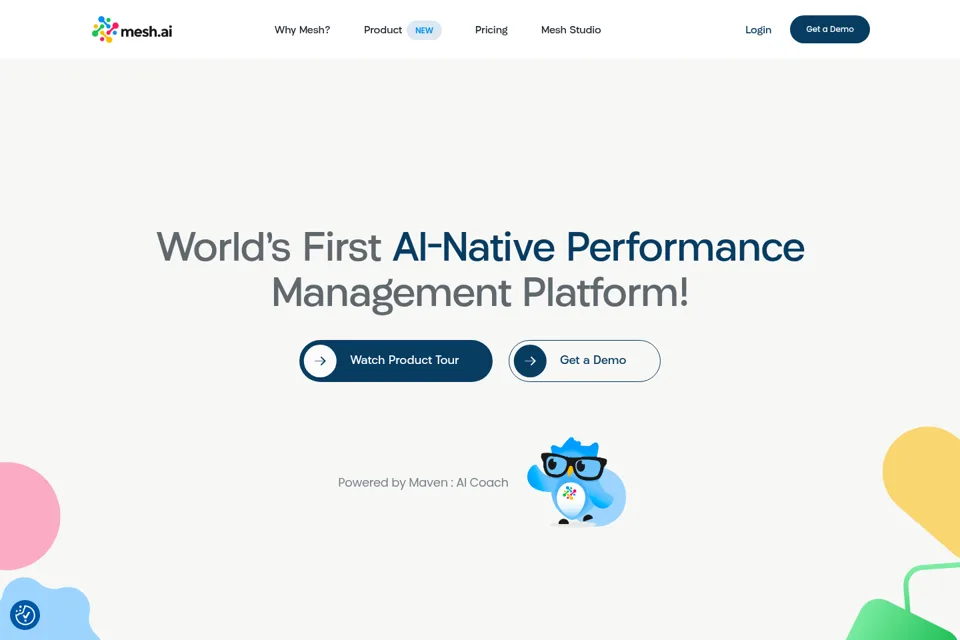Screen dimensions: 960x640
Task: Open the cookie preferences round icon
Action: (25, 614)
